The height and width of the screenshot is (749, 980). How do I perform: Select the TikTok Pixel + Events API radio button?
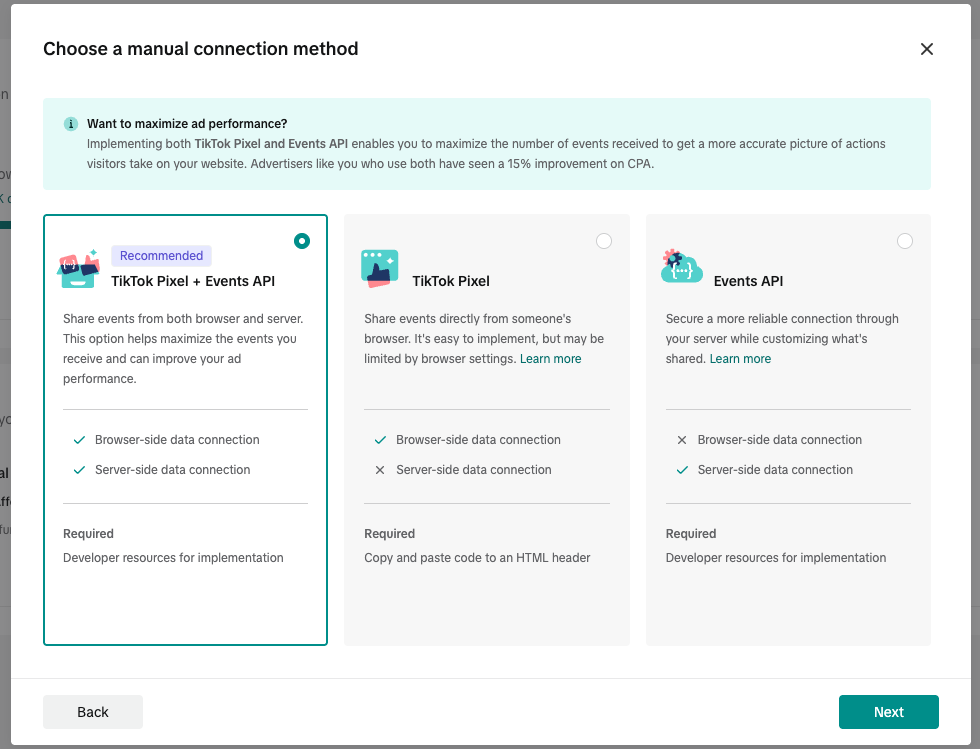click(x=302, y=241)
